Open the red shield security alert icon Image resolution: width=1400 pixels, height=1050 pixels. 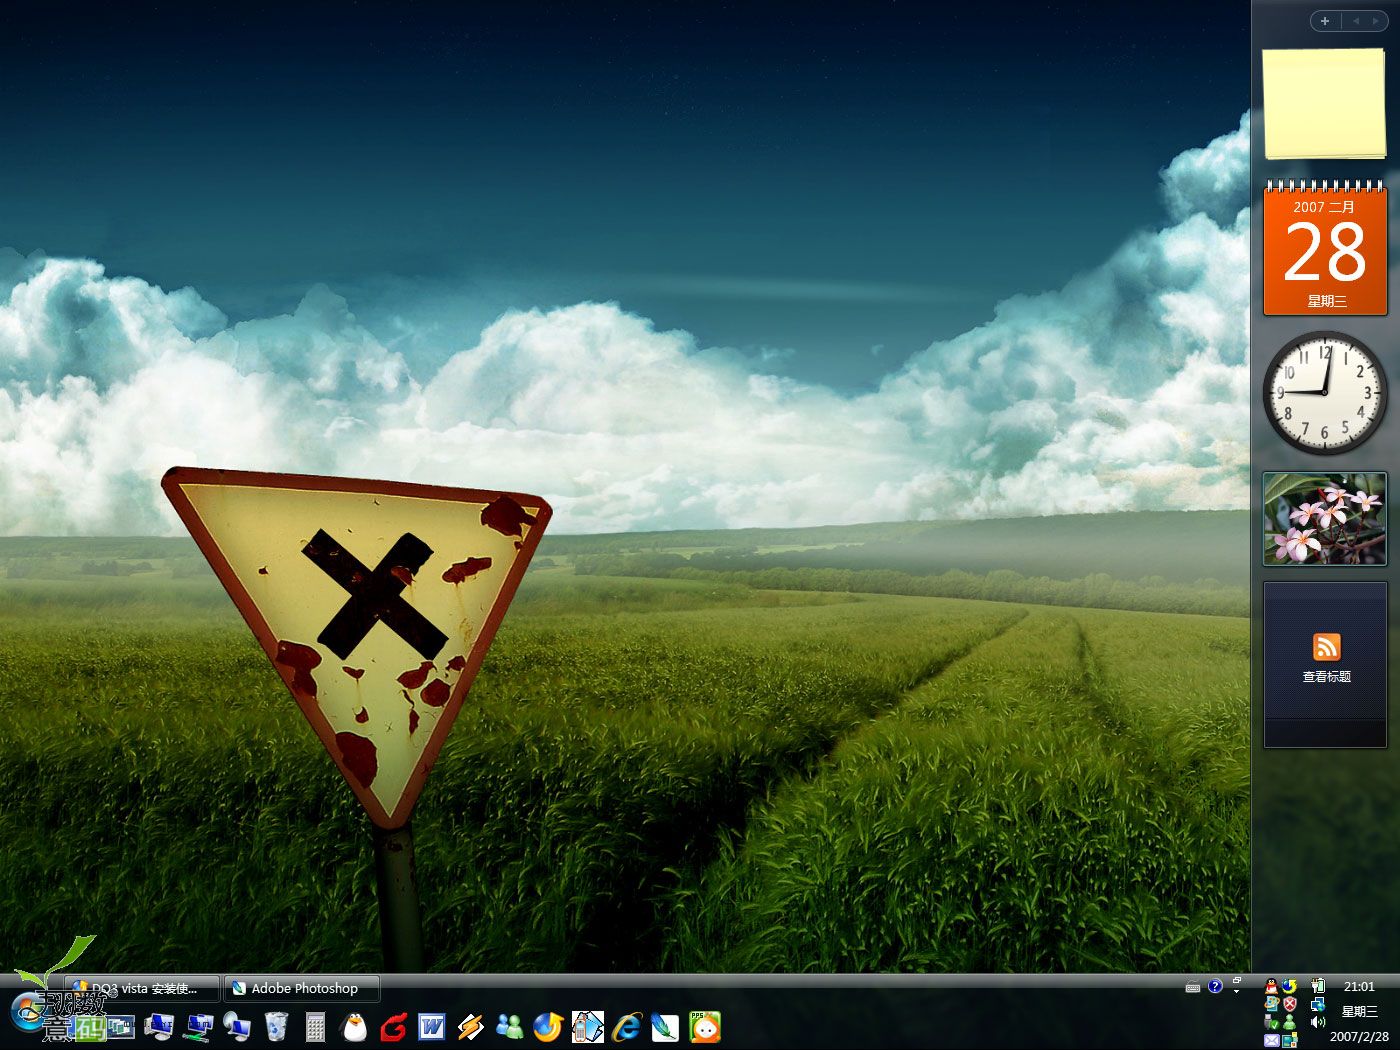pos(1290,1004)
